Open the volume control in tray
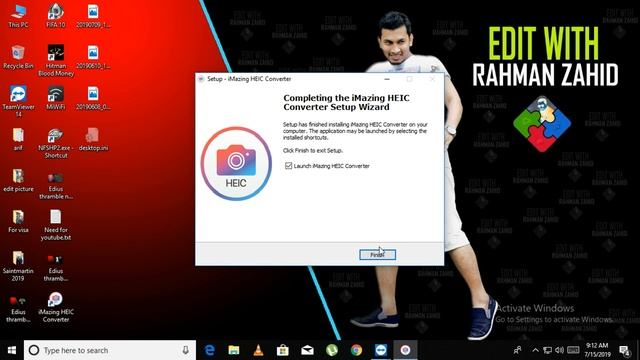The width and height of the screenshot is (640, 360). (x=560, y=350)
